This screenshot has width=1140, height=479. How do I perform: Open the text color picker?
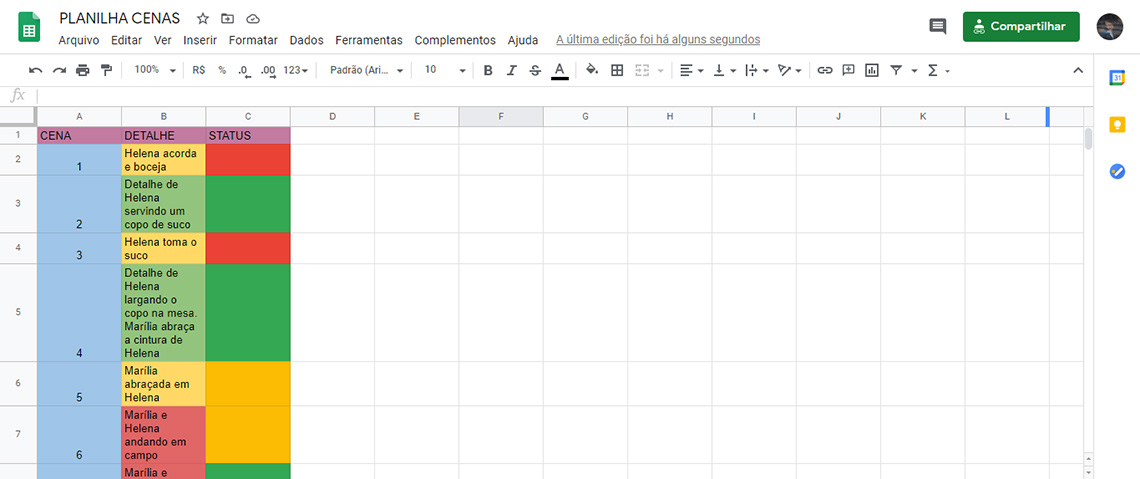[x=560, y=70]
